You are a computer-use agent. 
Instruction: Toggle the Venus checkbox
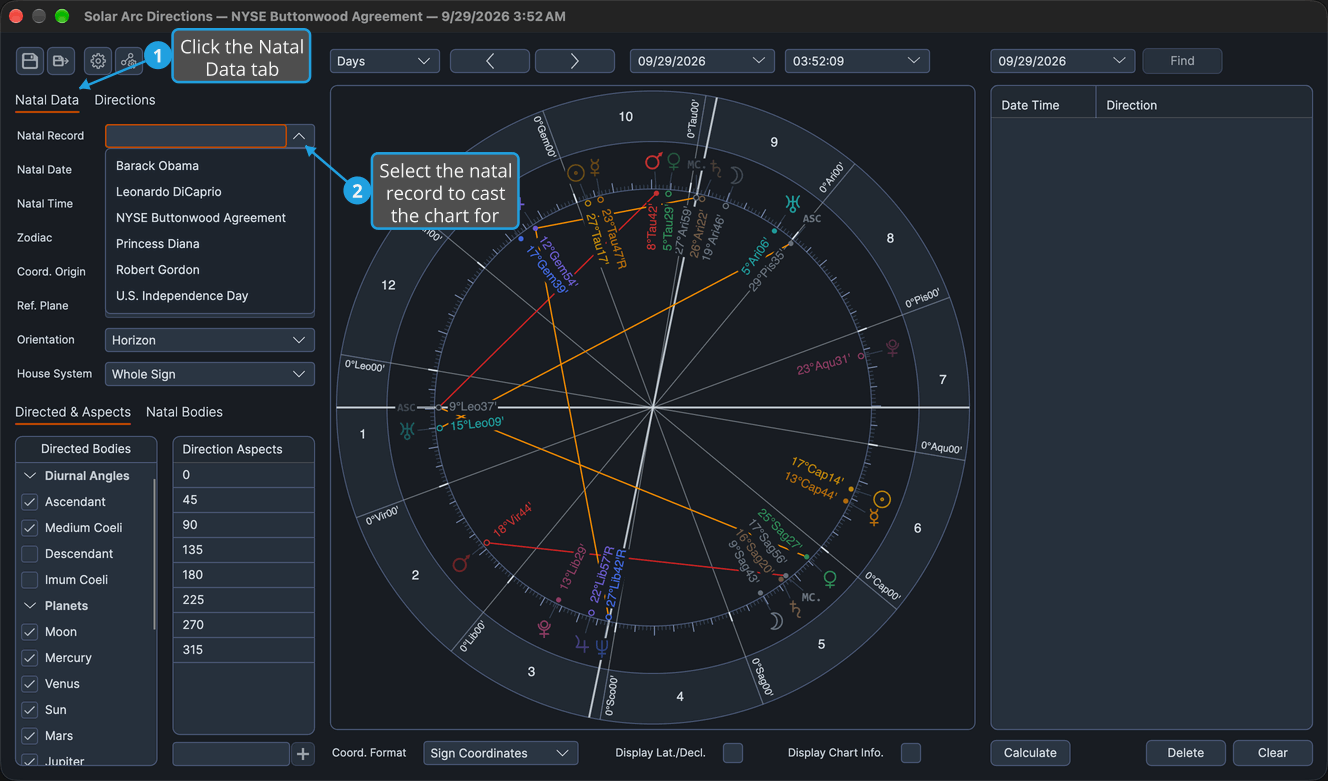(30, 684)
